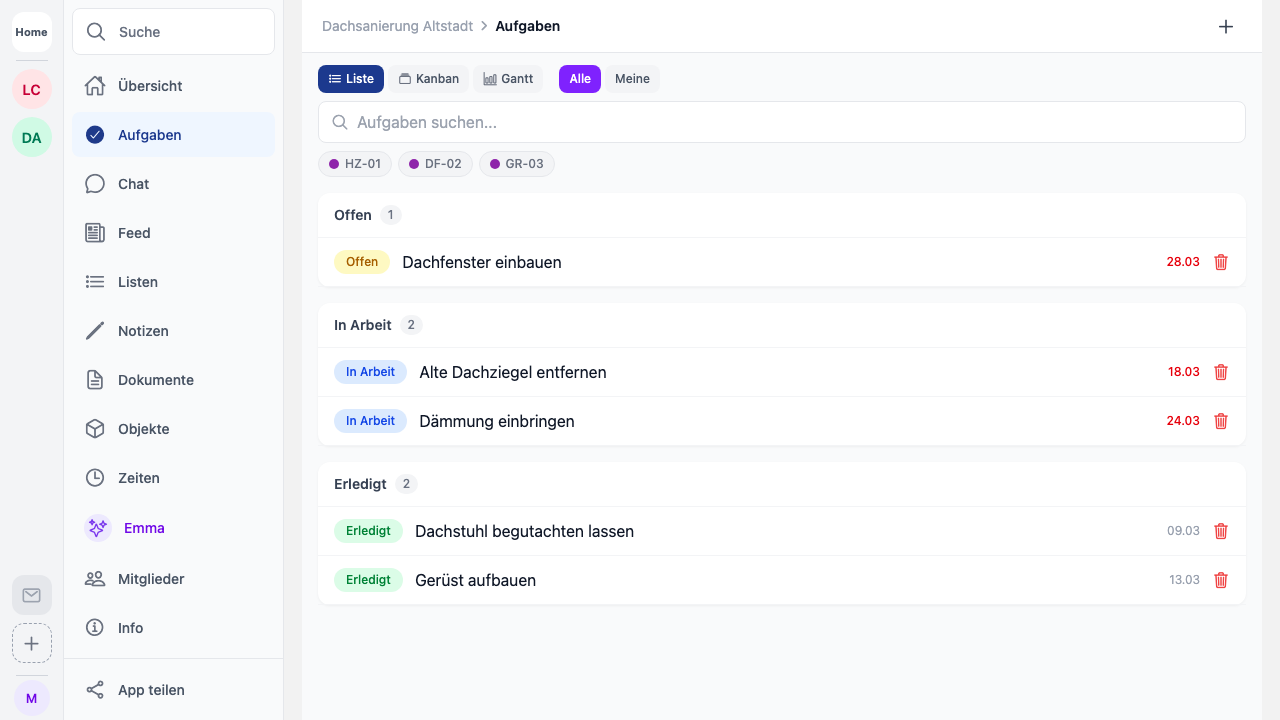Open the Dokumente section
Screen dimensions: 1280x720
(155, 380)
